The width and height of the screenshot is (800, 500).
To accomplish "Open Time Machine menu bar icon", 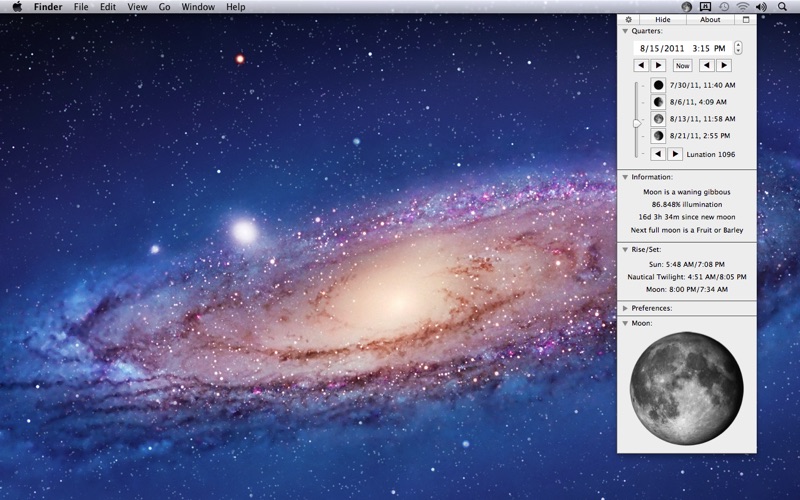I will coord(724,7).
